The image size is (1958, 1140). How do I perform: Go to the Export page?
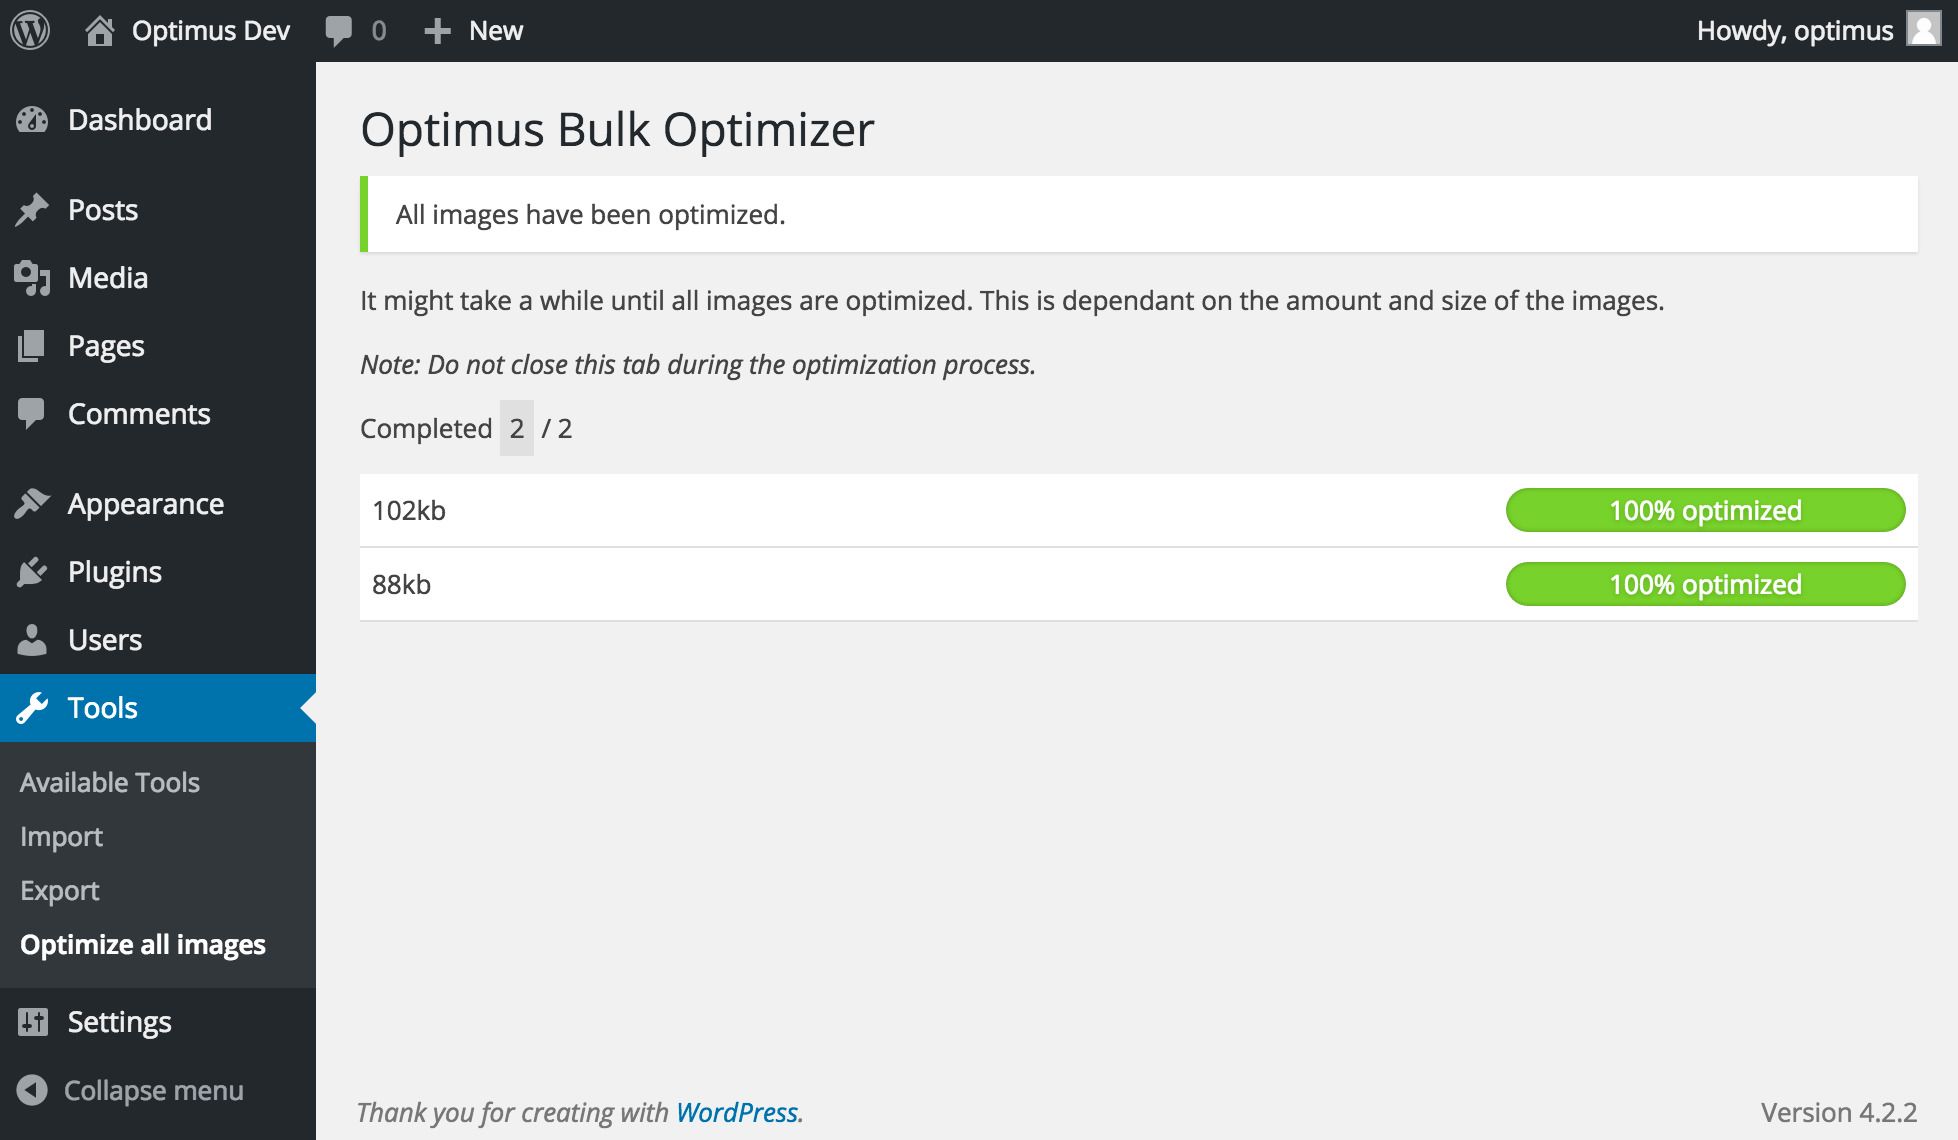pos(61,890)
